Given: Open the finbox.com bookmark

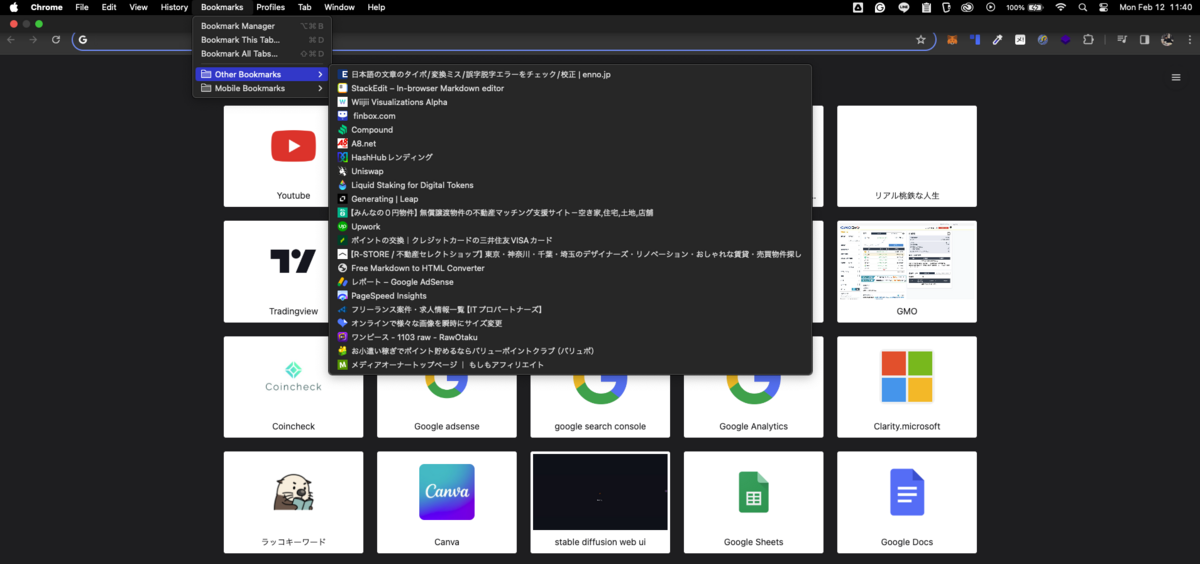Looking at the screenshot, I should [x=570, y=116].
